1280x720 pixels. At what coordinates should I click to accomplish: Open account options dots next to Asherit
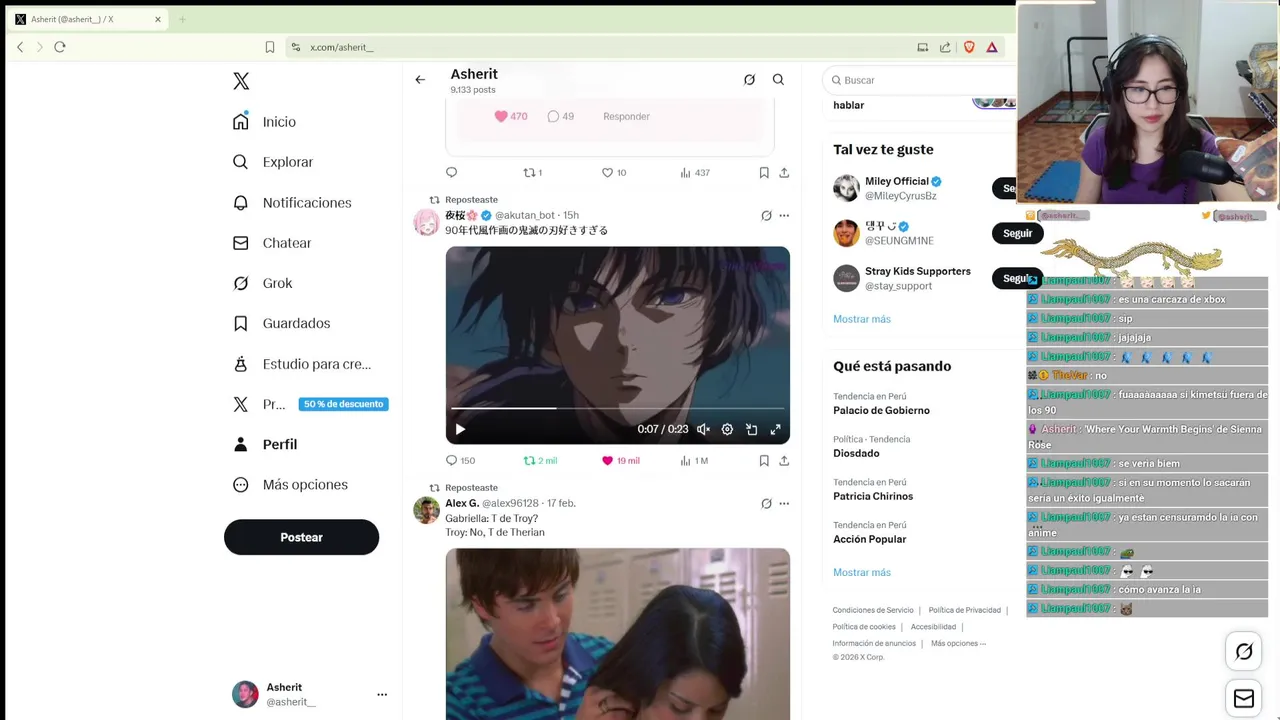pos(382,694)
